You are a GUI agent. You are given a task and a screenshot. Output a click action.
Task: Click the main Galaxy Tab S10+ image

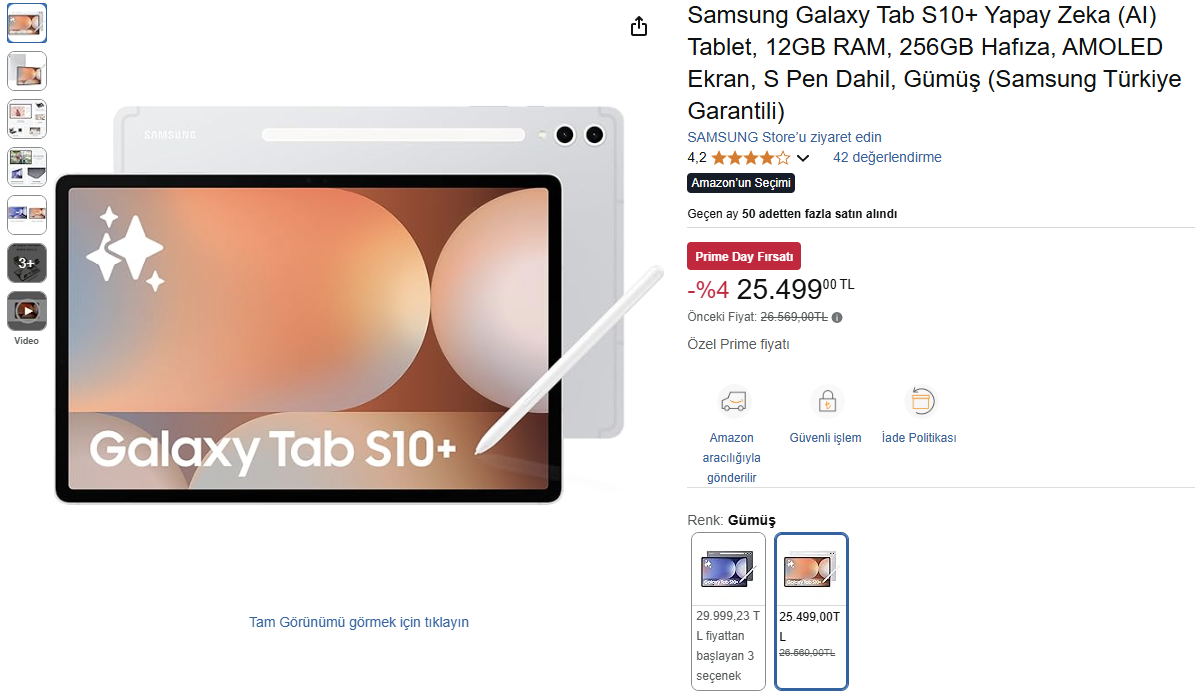click(358, 305)
